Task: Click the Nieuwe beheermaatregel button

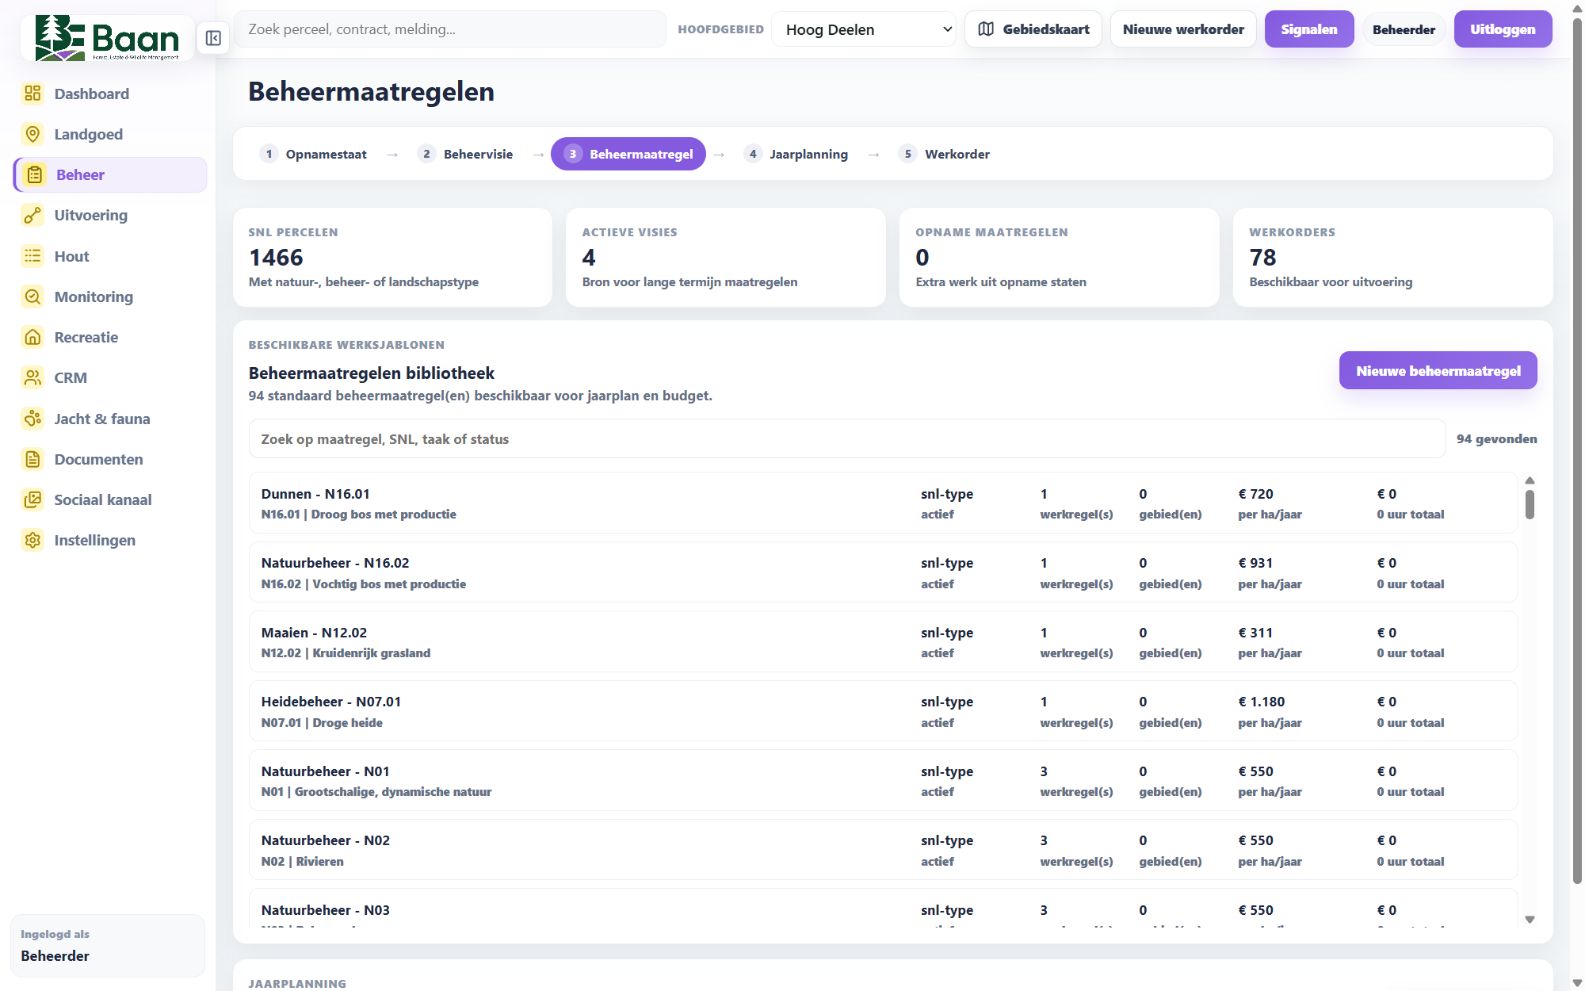Action: pyautogui.click(x=1438, y=371)
